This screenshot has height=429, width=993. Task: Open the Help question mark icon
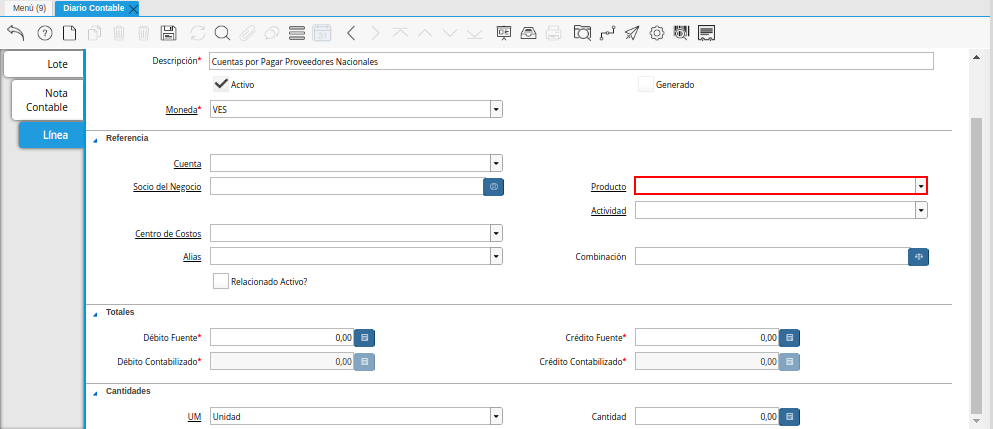point(44,33)
